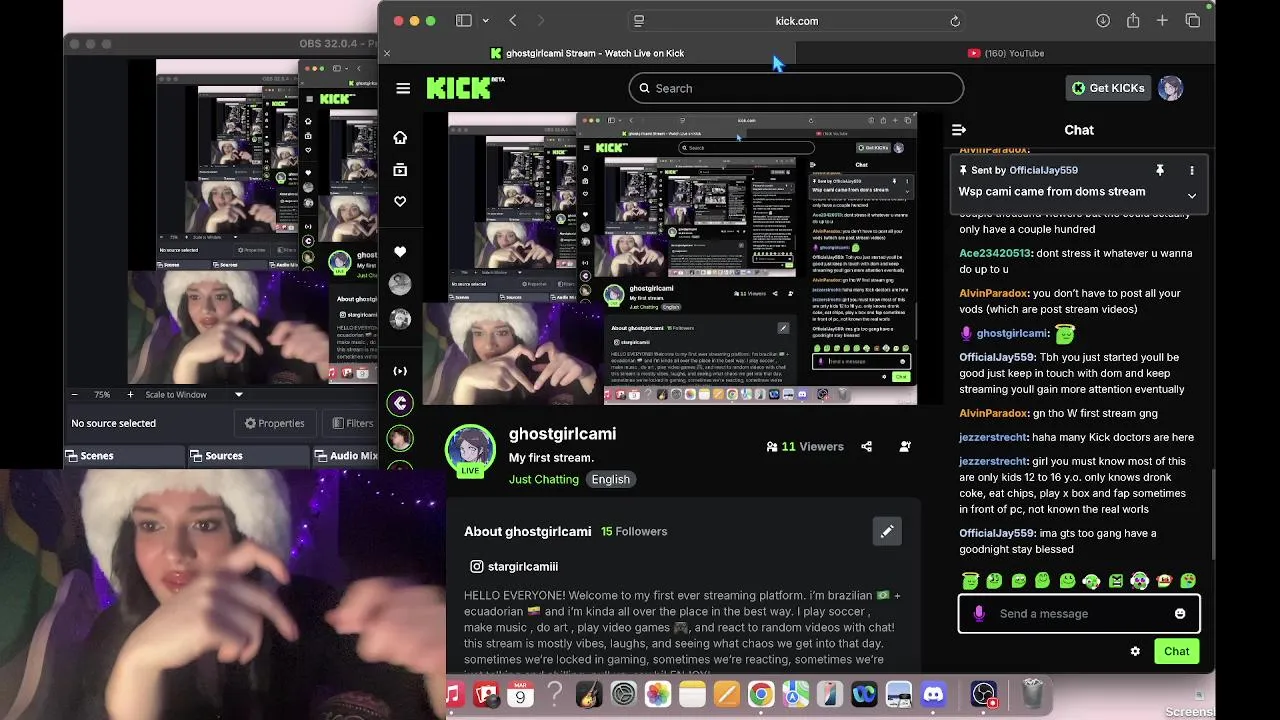The width and height of the screenshot is (1280, 720).
Task: Open Google Chrome from the Dock
Action: [x=761, y=693]
